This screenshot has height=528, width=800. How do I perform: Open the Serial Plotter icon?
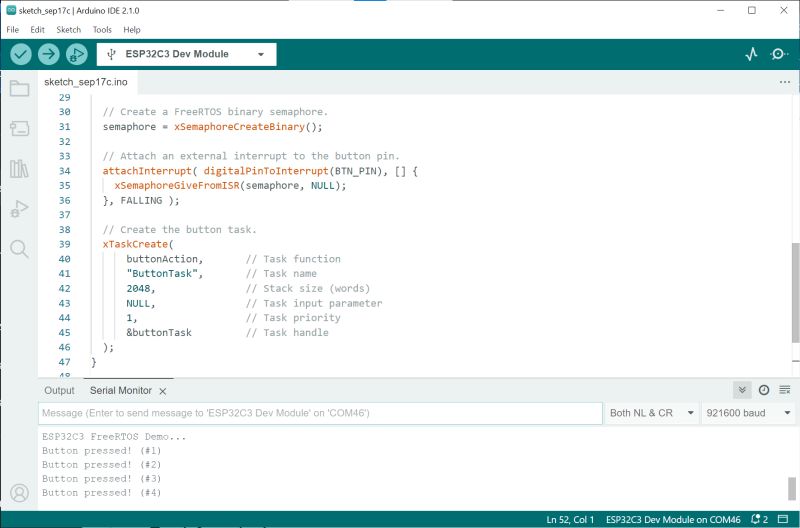pyautogui.click(x=751, y=54)
